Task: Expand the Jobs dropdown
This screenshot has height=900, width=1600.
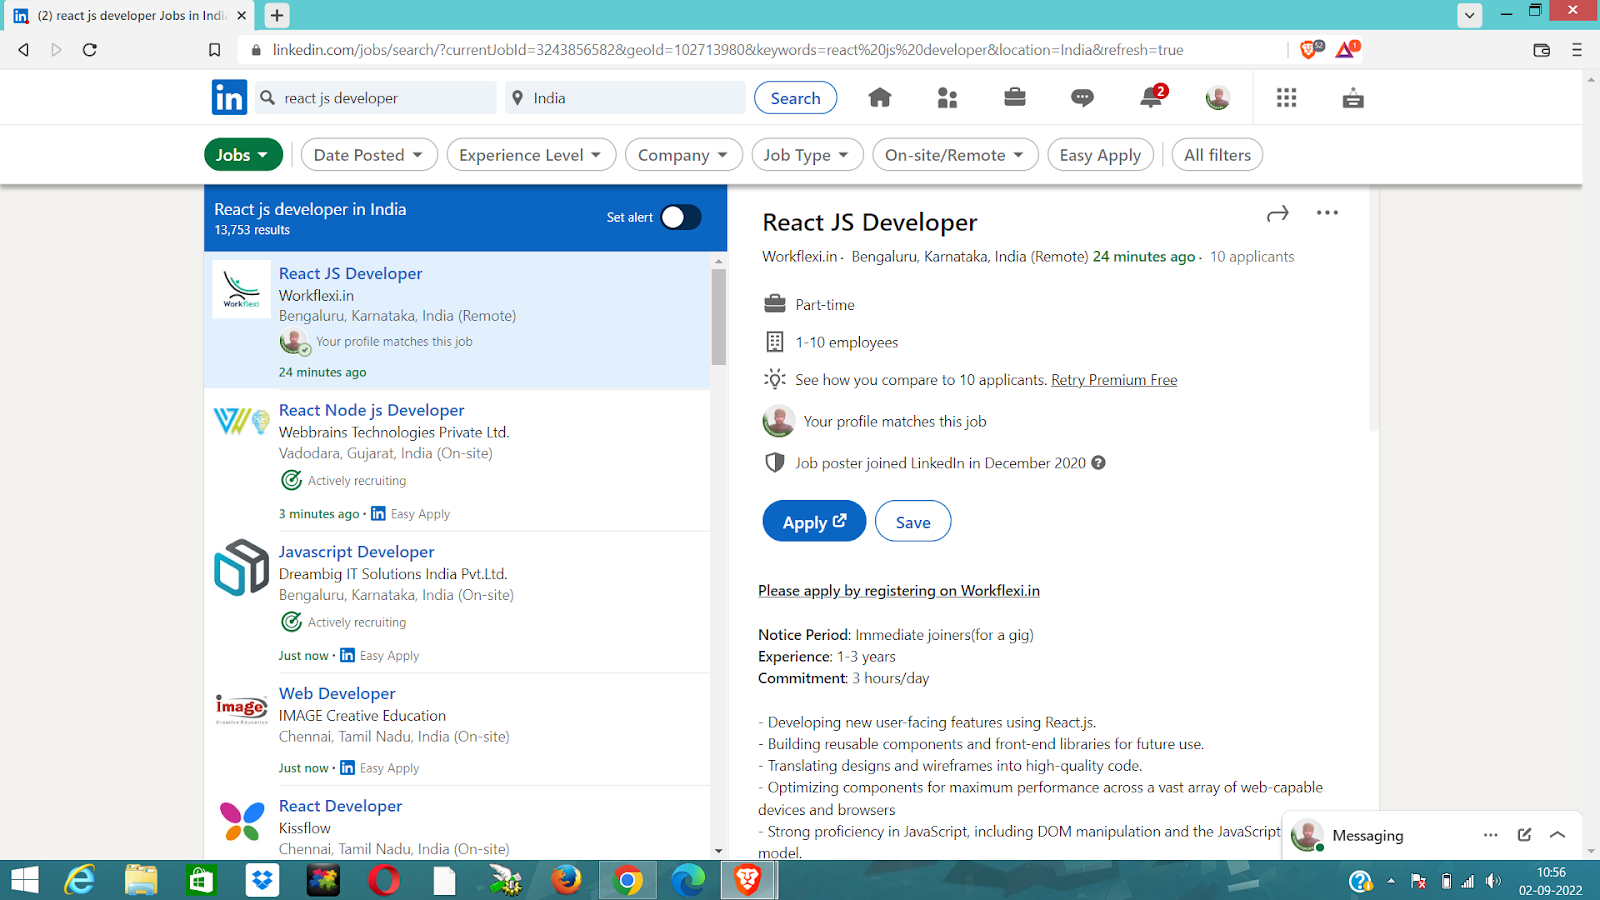Action: coord(243,155)
